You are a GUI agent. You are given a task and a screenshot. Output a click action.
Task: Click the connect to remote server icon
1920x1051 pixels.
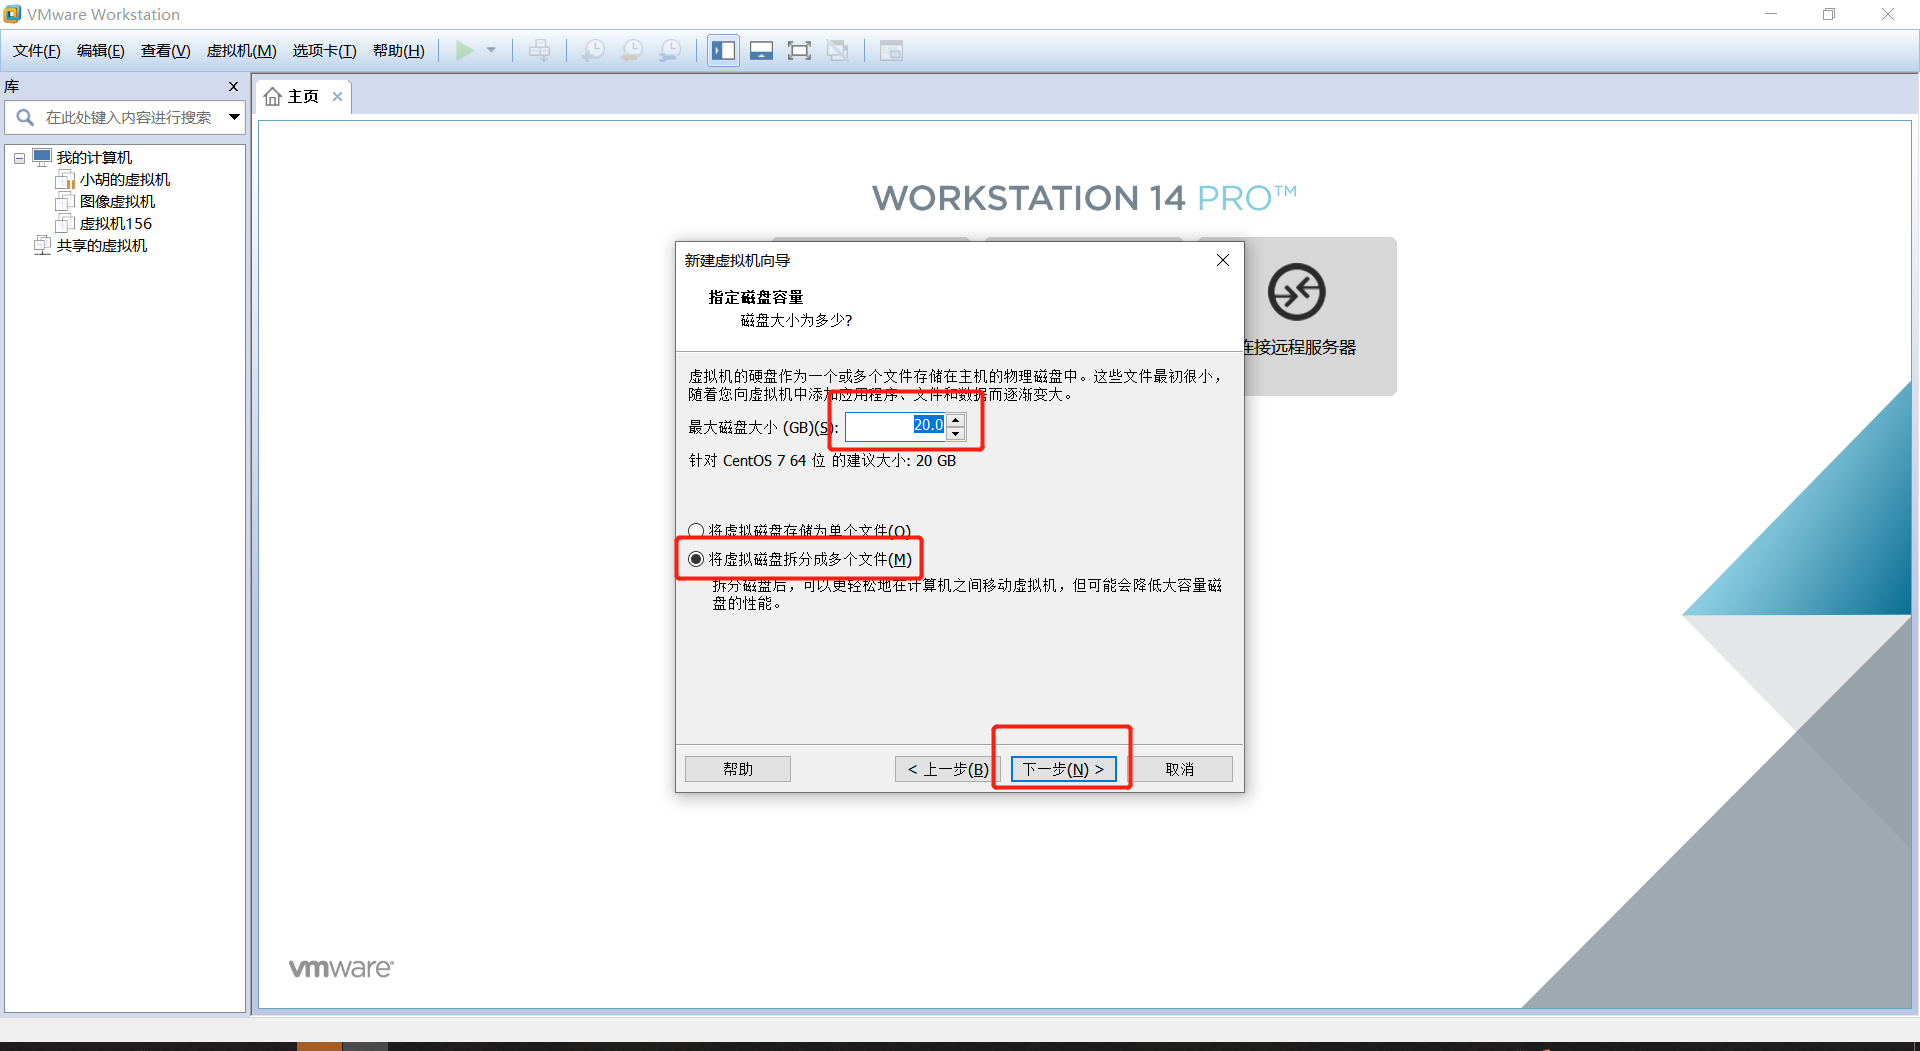1297,292
